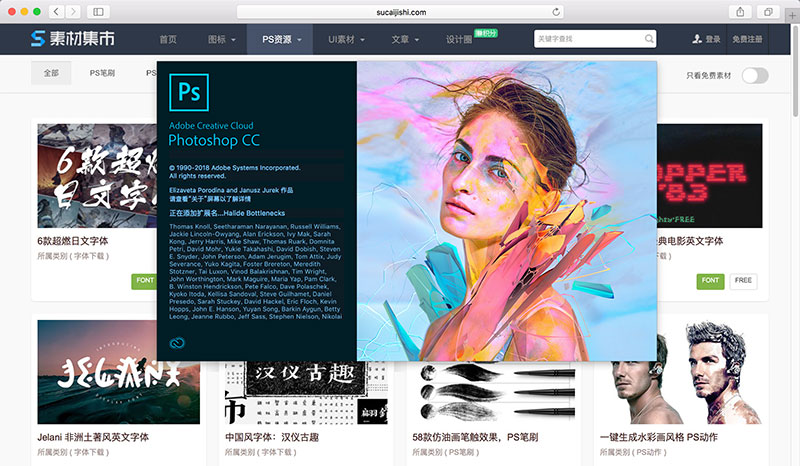
Task: Click the Ps logo on the splash screen
Action: pos(189,92)
